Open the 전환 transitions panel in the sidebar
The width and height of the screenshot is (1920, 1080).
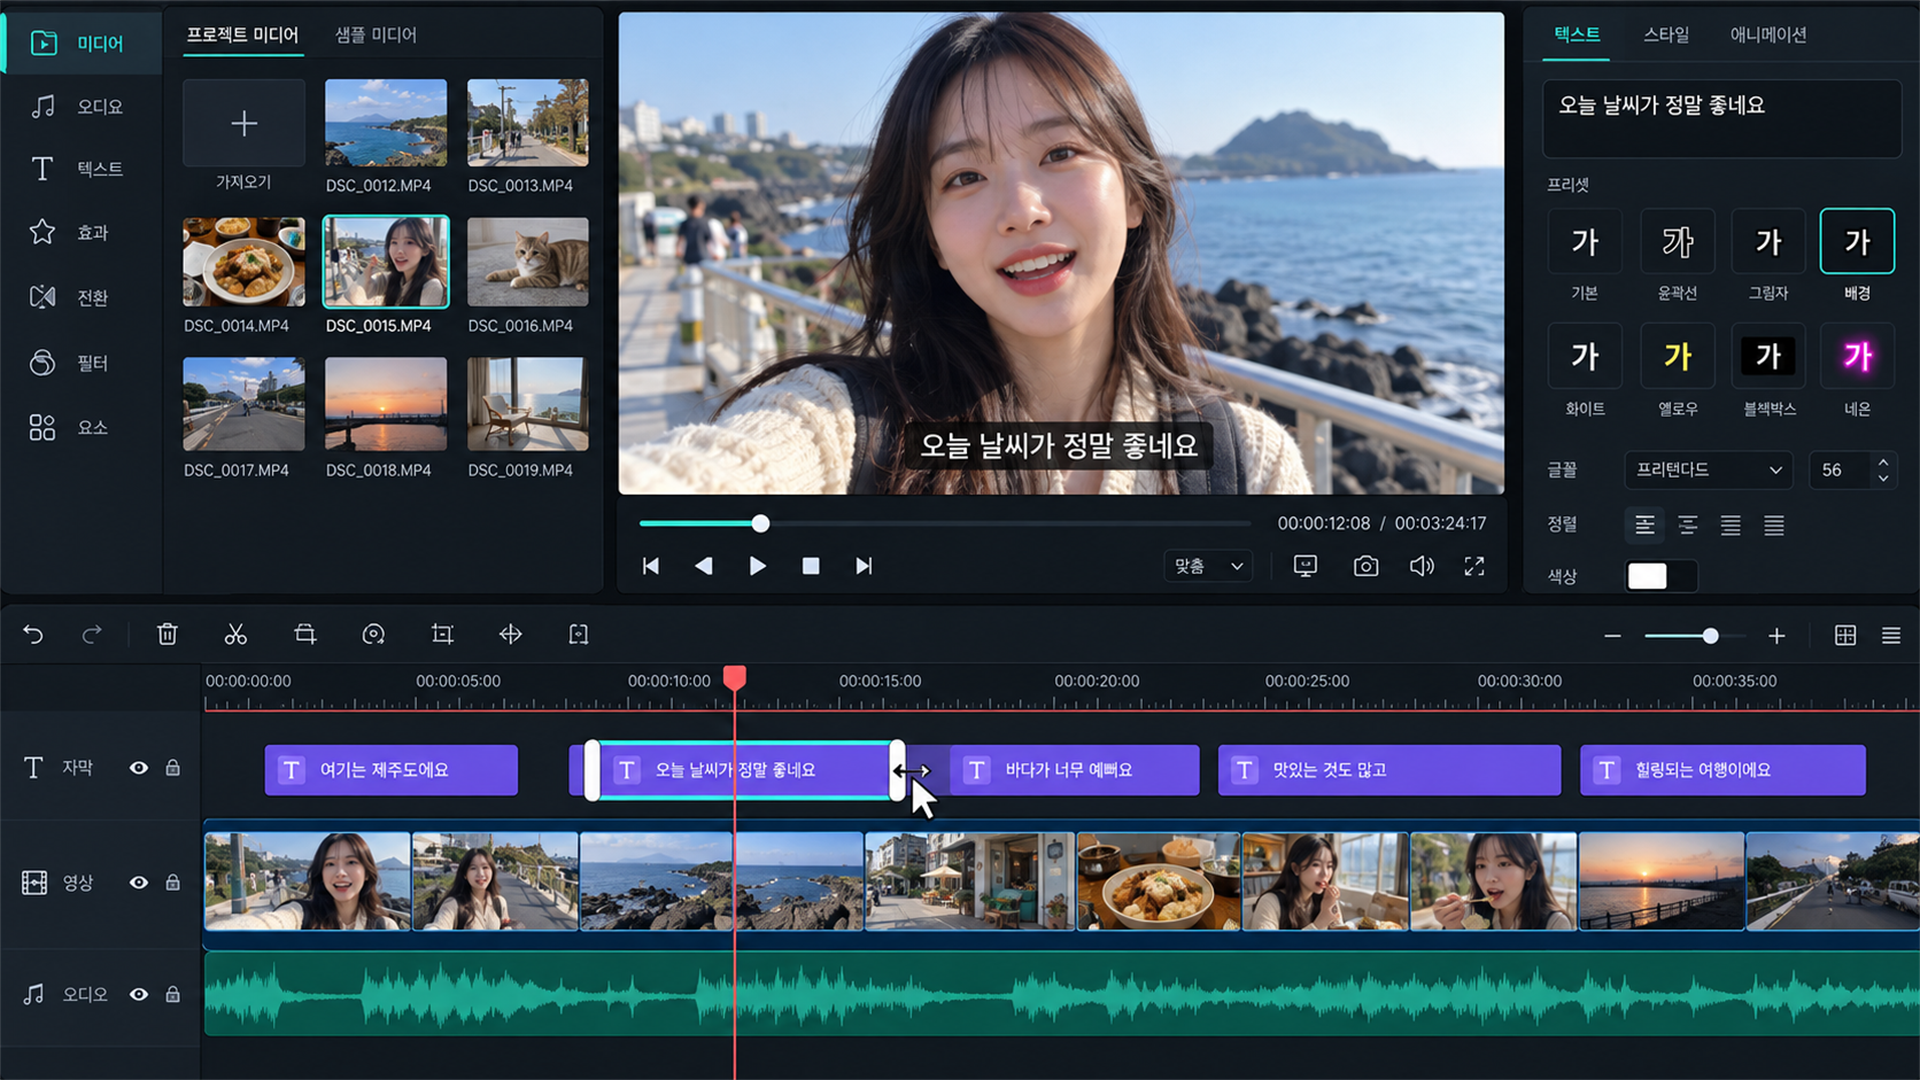(x=80, y=297)
